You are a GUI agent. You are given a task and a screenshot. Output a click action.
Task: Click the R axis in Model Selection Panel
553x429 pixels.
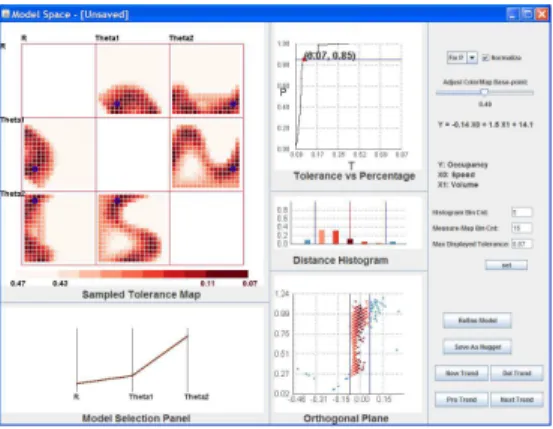click(x=77, y=359)
